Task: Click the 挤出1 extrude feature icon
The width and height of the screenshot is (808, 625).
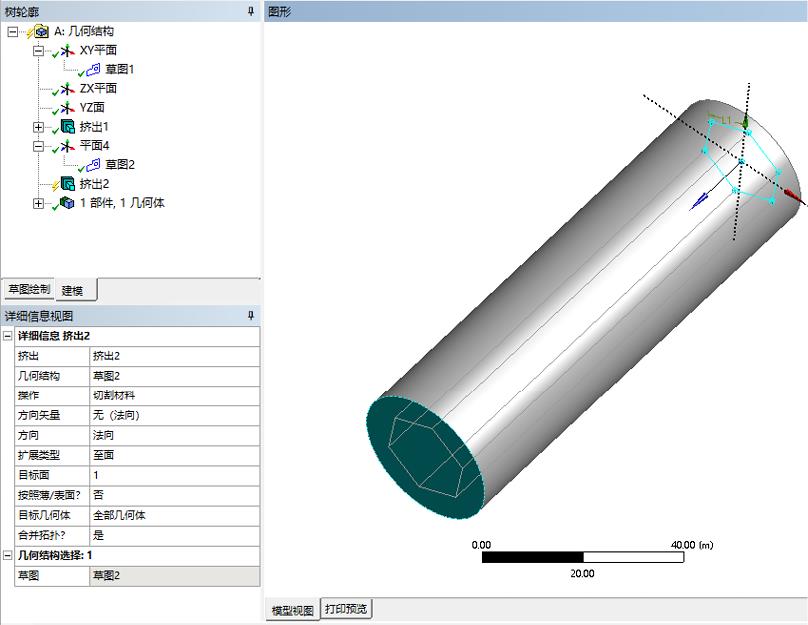Action: coord(68,127)
